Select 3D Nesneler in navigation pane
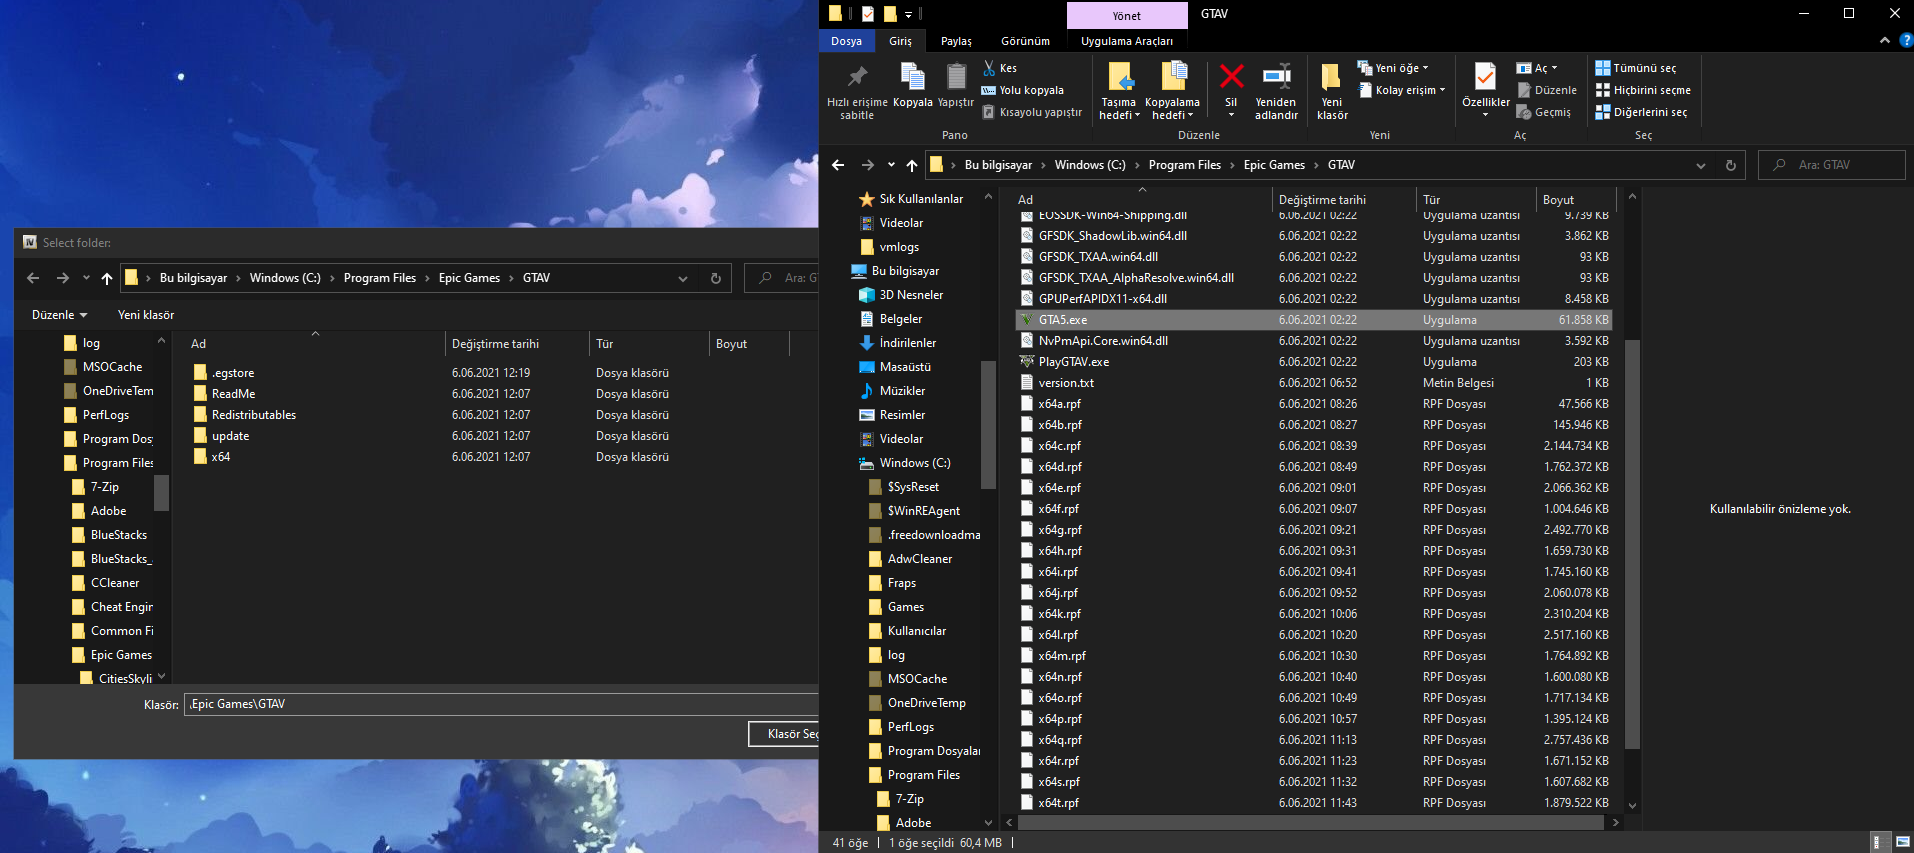Viewport: 1914px width, 853px height. coord(911,295)
